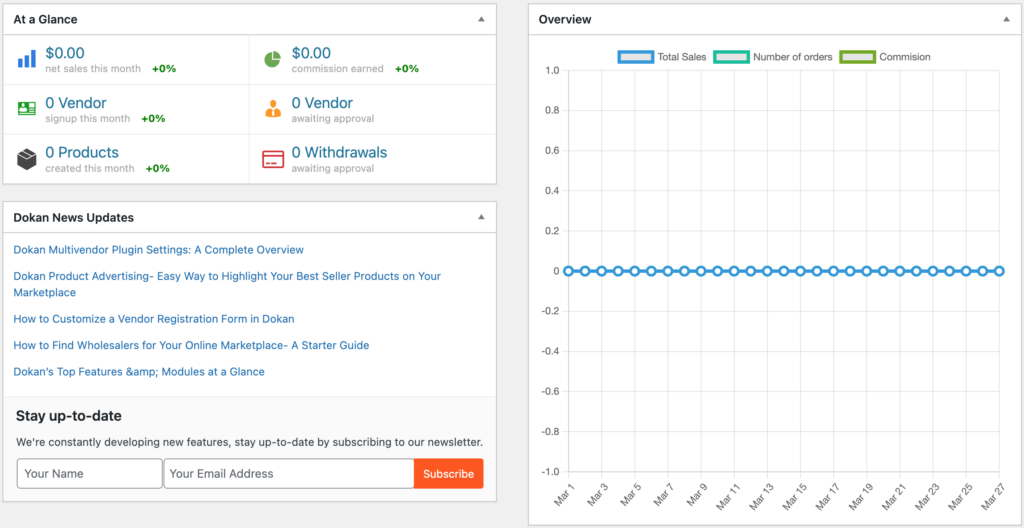This screenshot has width=1024, height=528.
Task: Click the Your Email Address input field
Action: coord(289,474)
